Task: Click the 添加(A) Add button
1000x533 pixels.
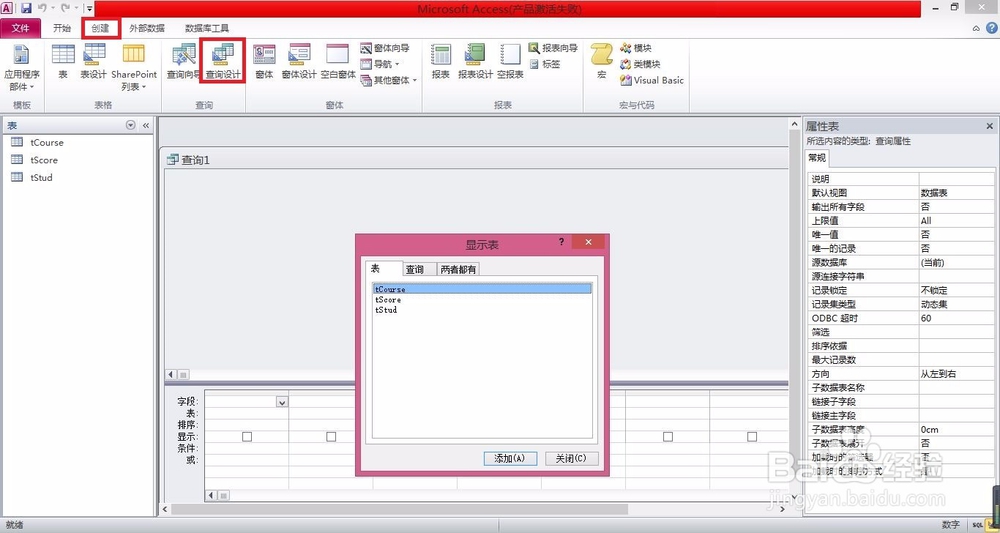Action: (x=510, y=458)
